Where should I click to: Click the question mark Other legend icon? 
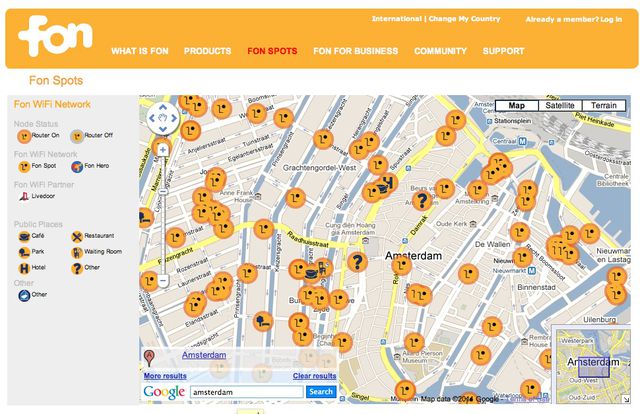(77, 268)
